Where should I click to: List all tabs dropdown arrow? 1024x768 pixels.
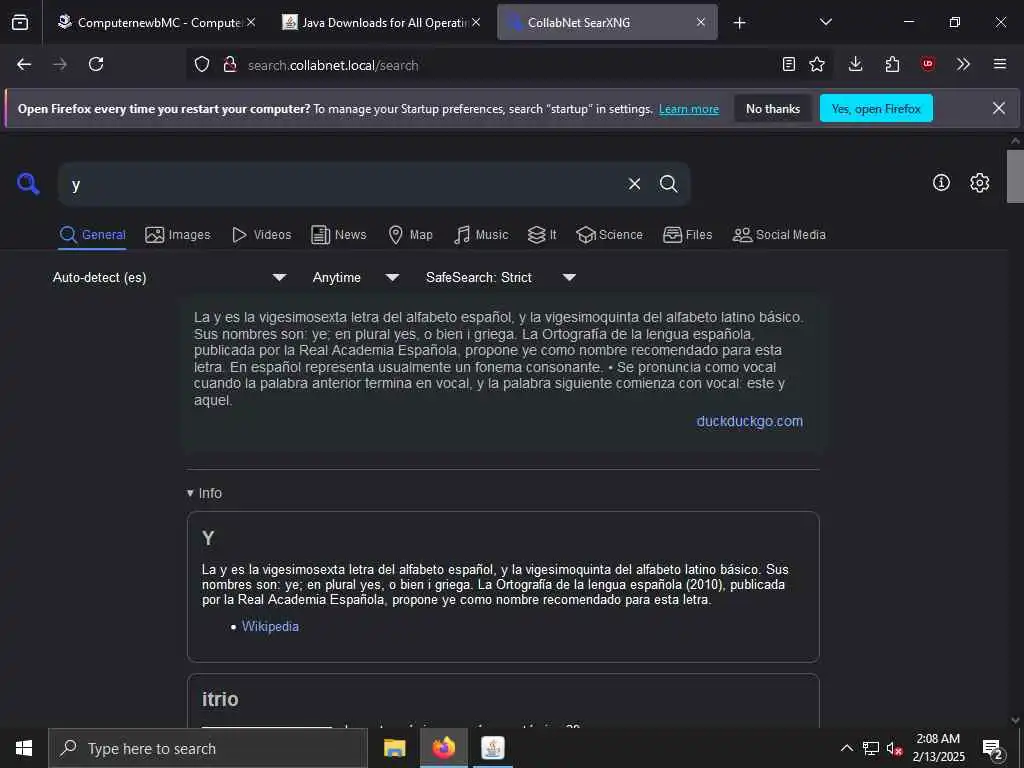825,22
